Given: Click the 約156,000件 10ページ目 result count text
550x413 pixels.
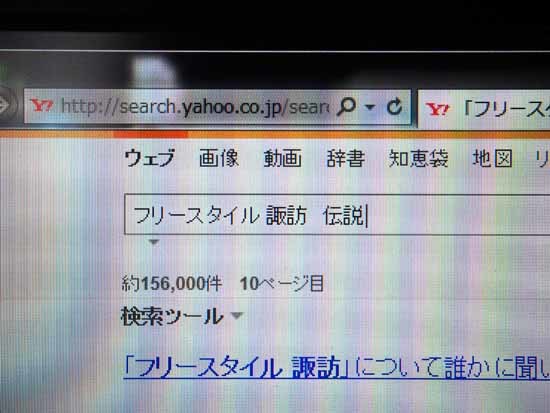Looking at the screenshot, I should 223,284.
